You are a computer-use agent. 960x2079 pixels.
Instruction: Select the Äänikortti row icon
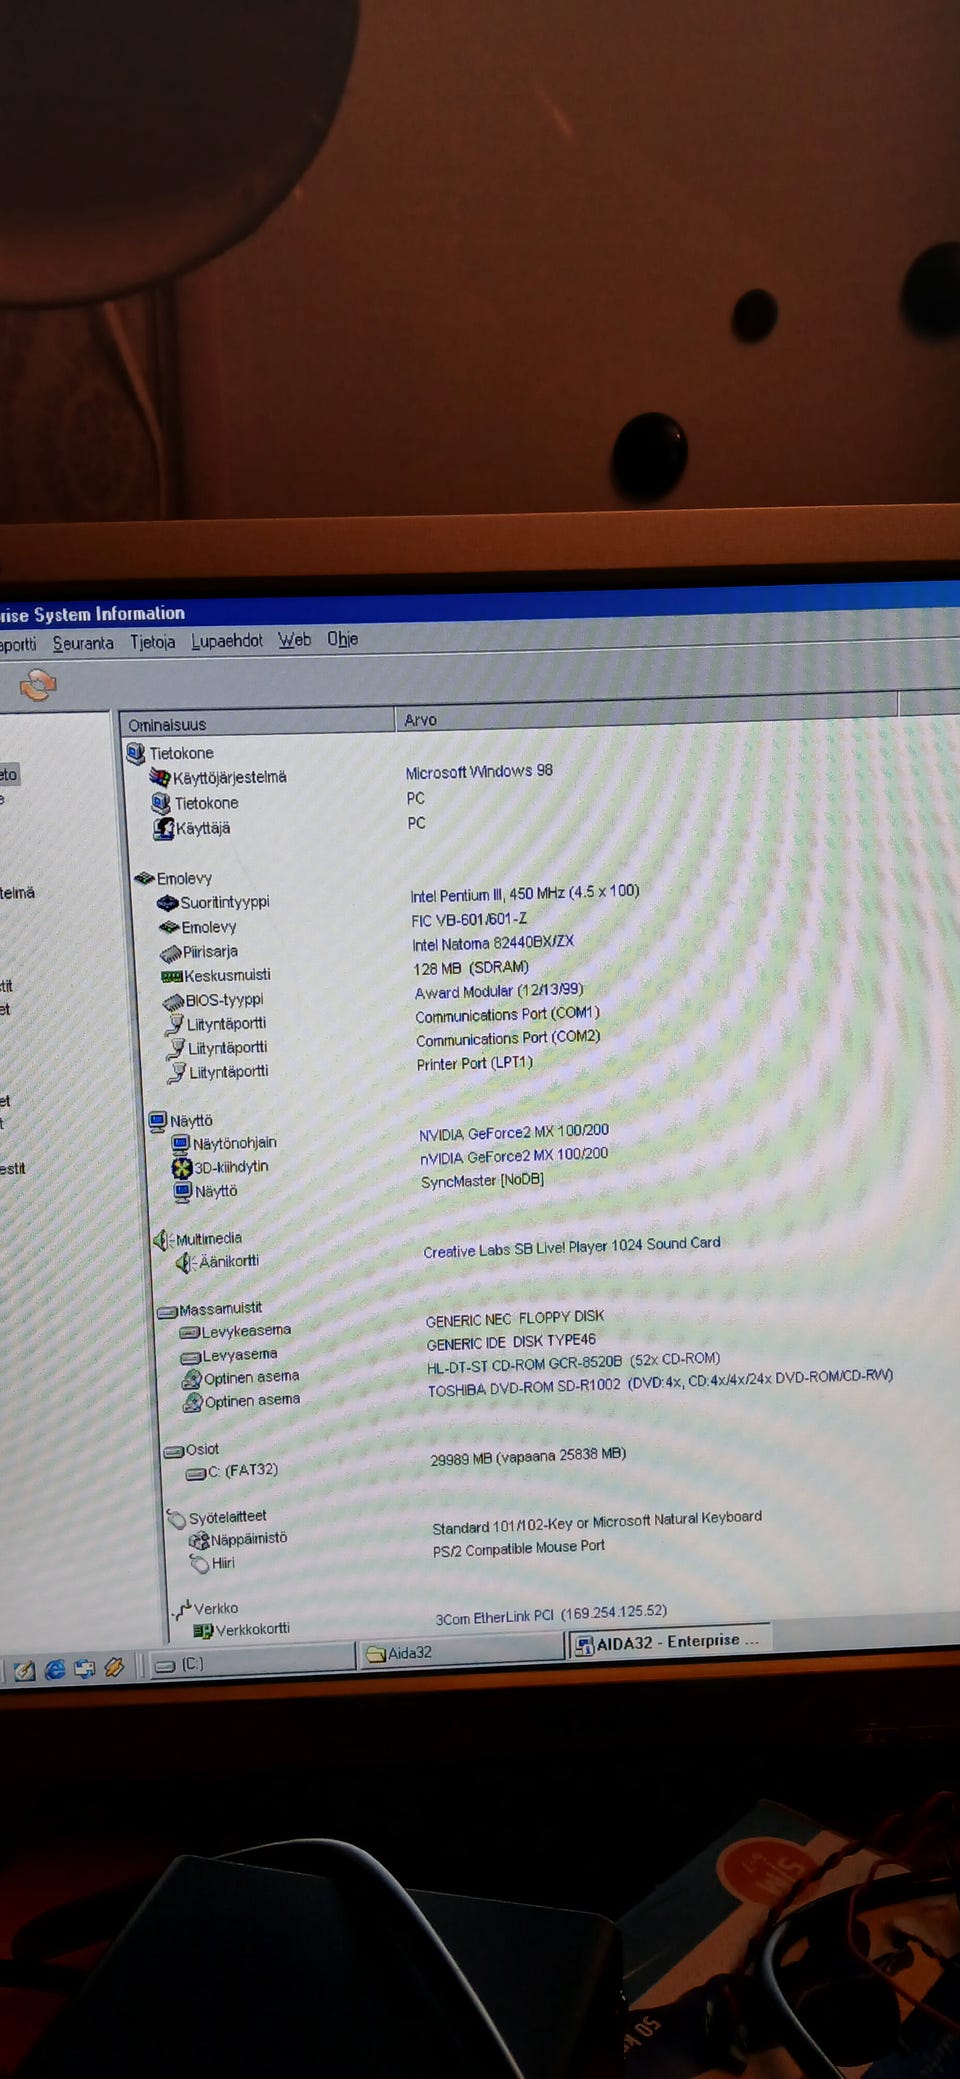(186, 1263)
